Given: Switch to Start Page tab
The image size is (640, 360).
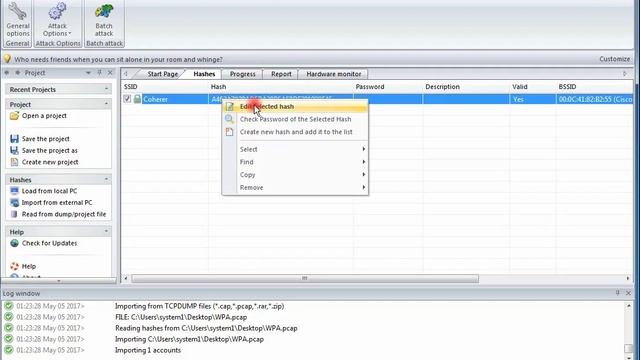Looking at the screenshot, I should [x=162, y=74].
